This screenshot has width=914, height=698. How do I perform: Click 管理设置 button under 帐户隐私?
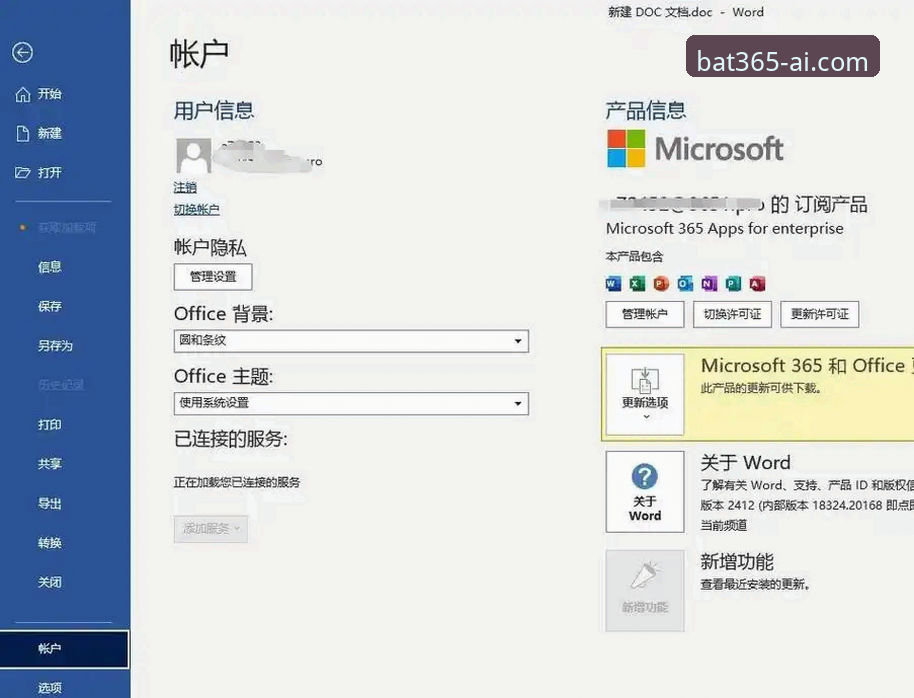click(213, 276)
